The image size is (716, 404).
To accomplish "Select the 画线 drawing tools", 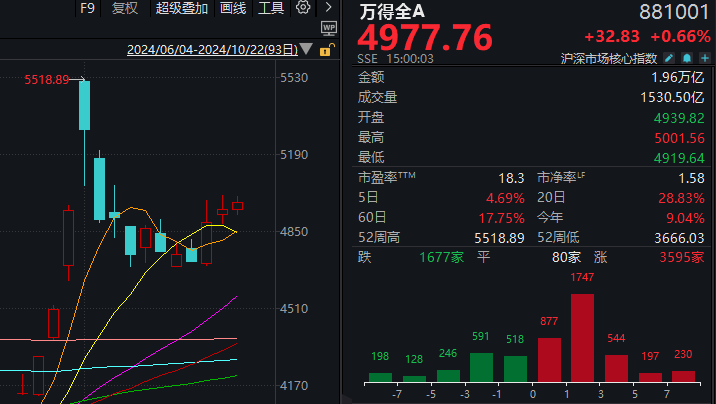I will point(233,8).
